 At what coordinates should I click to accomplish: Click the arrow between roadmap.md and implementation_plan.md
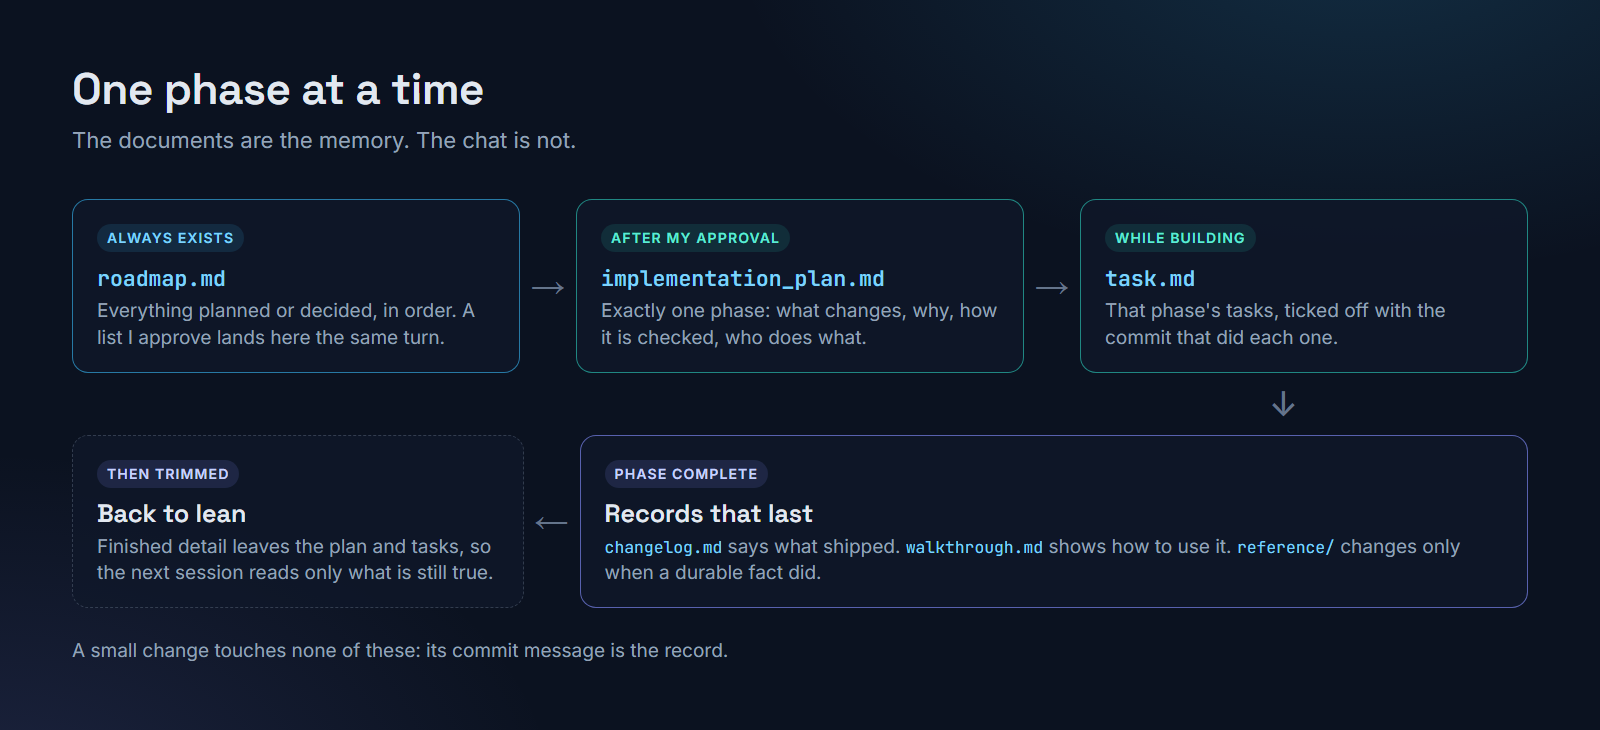(548, 288)
